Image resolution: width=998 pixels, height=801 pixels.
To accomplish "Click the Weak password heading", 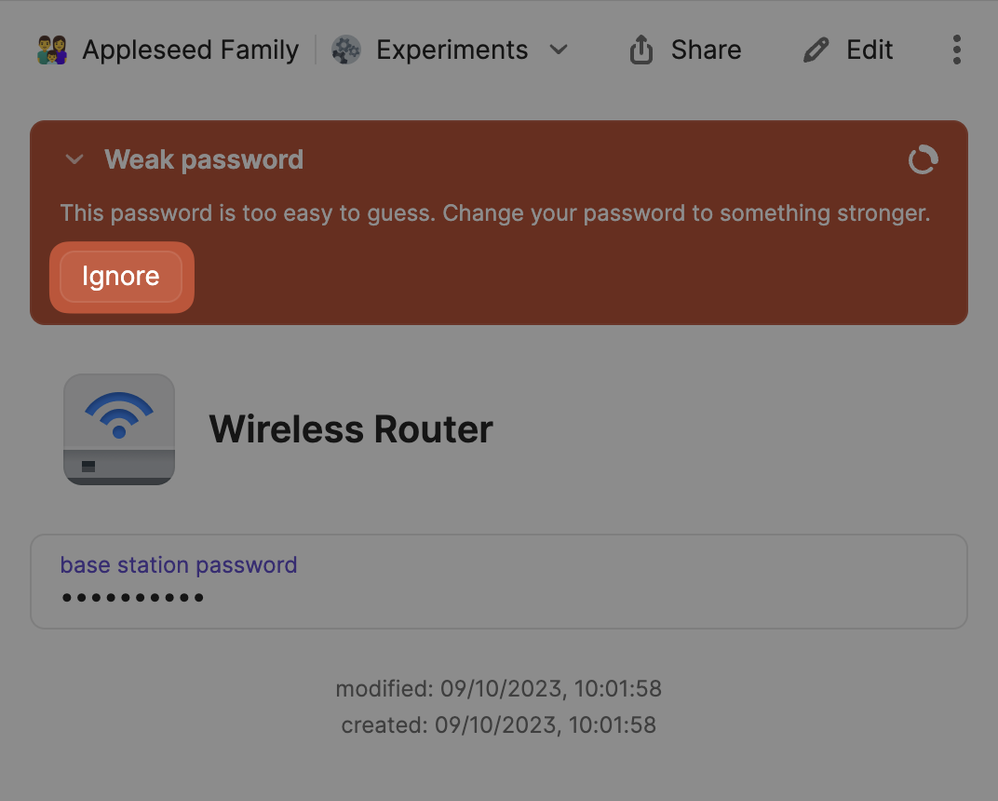I will [204, 160].
